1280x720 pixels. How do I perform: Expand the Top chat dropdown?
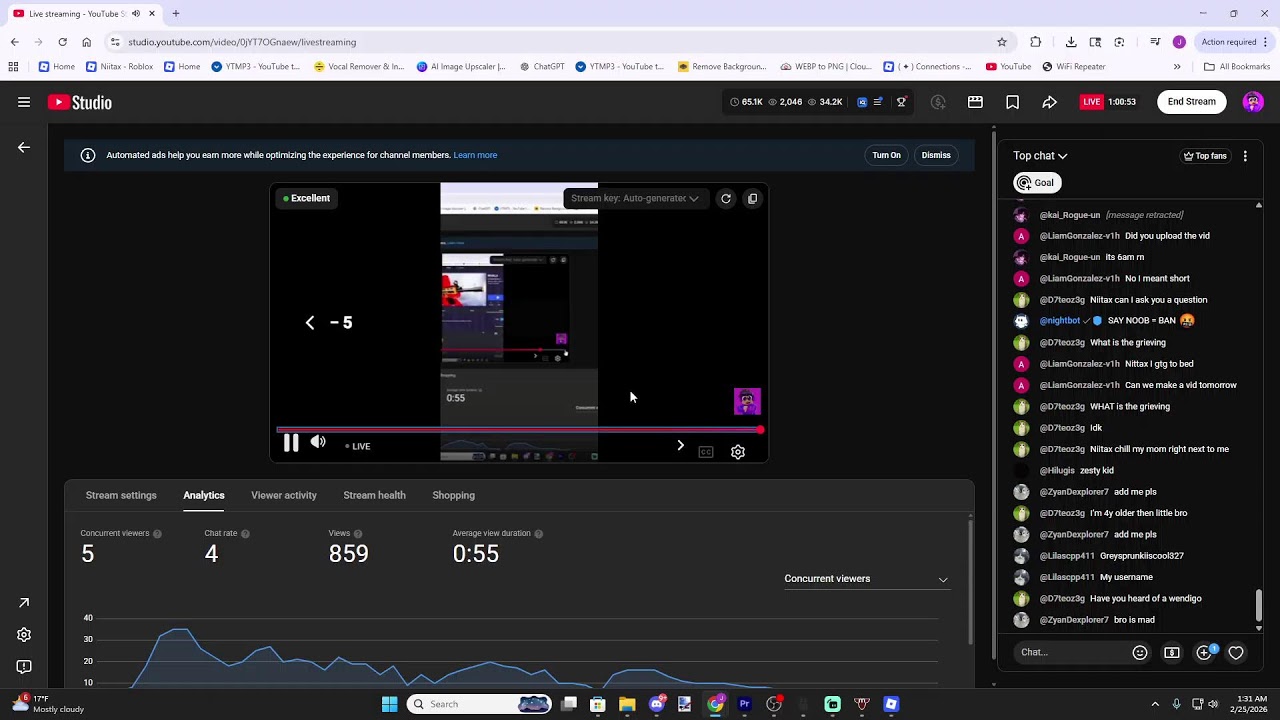click(1040, 156)
